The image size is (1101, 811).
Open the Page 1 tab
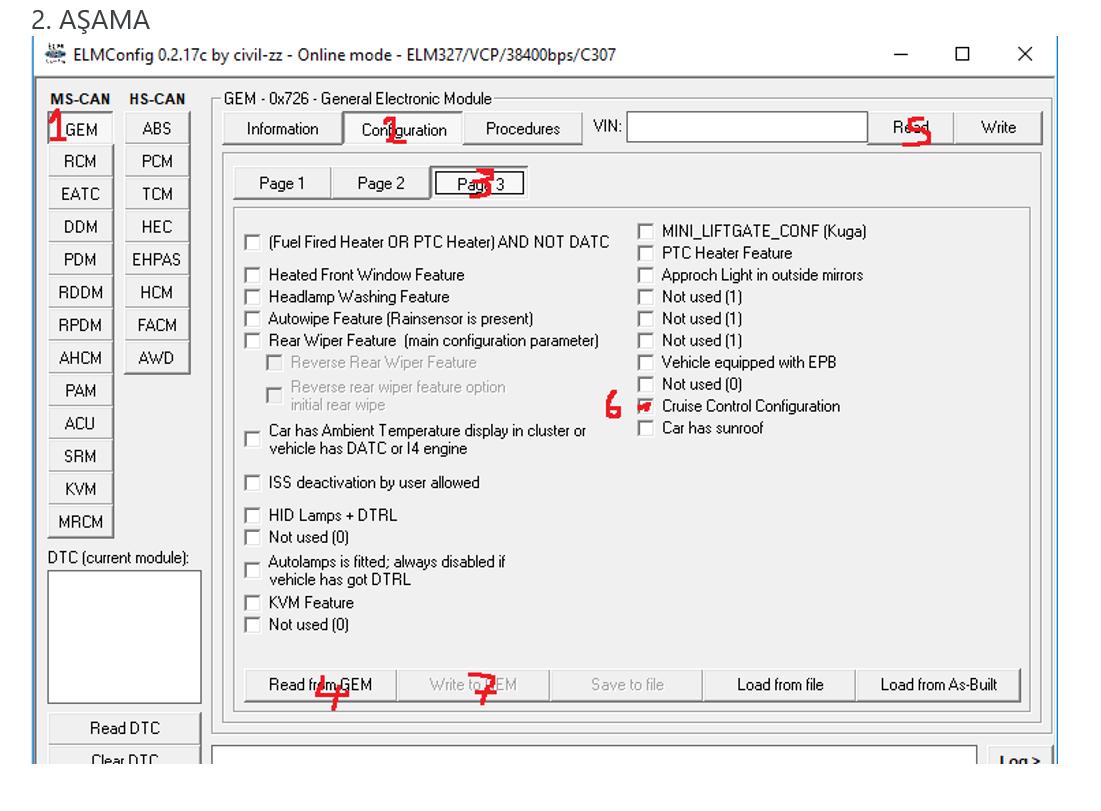click(x=281, y=183)
